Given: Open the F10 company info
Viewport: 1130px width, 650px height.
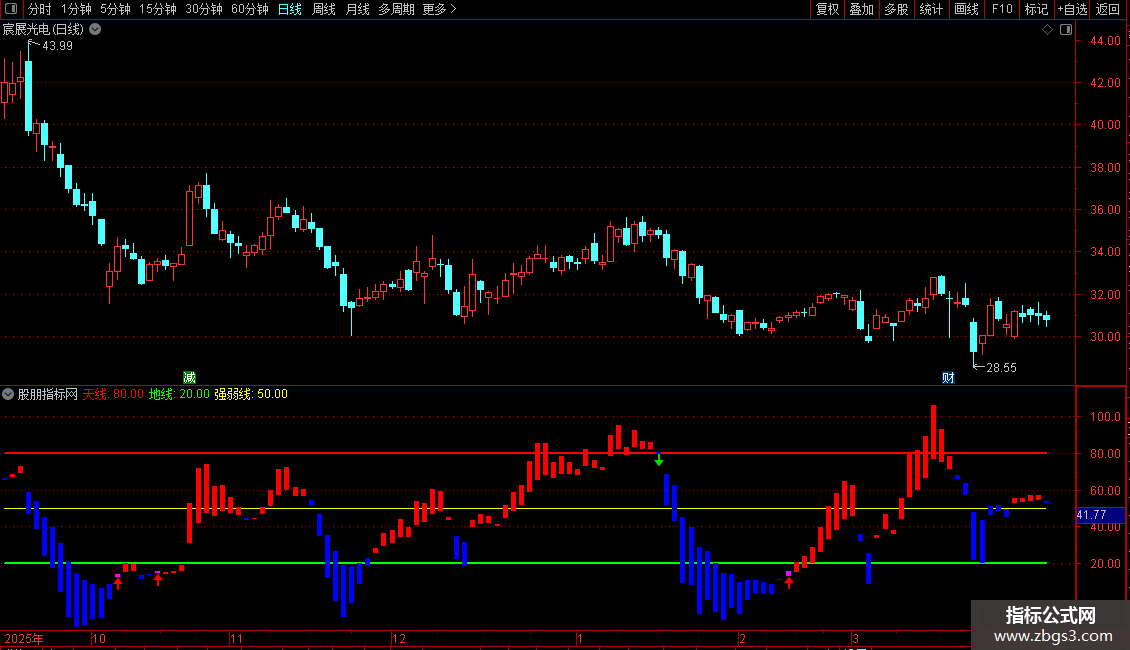Looking at the screenshot, I should tap(1002, 9).
